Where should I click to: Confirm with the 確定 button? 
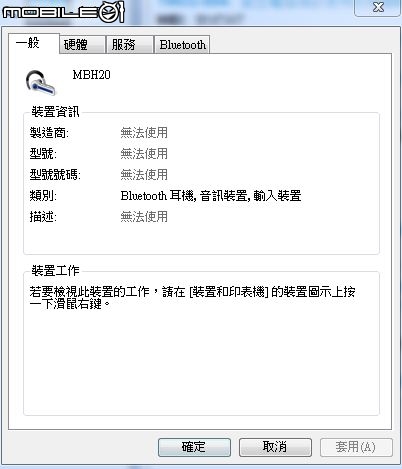[194, 447]
